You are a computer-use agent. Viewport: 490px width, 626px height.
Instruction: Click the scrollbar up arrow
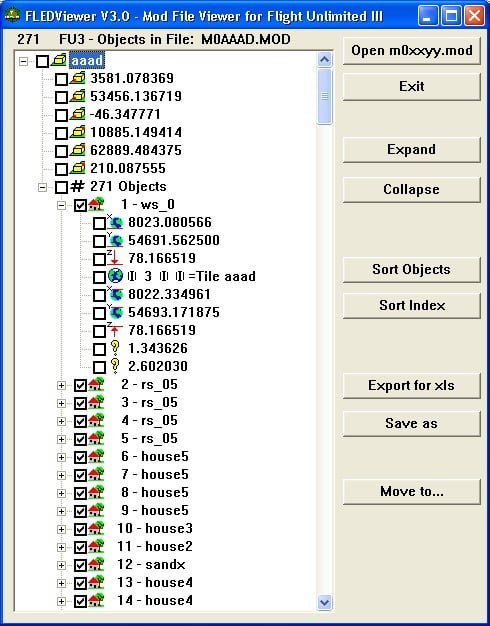(325, 60)
